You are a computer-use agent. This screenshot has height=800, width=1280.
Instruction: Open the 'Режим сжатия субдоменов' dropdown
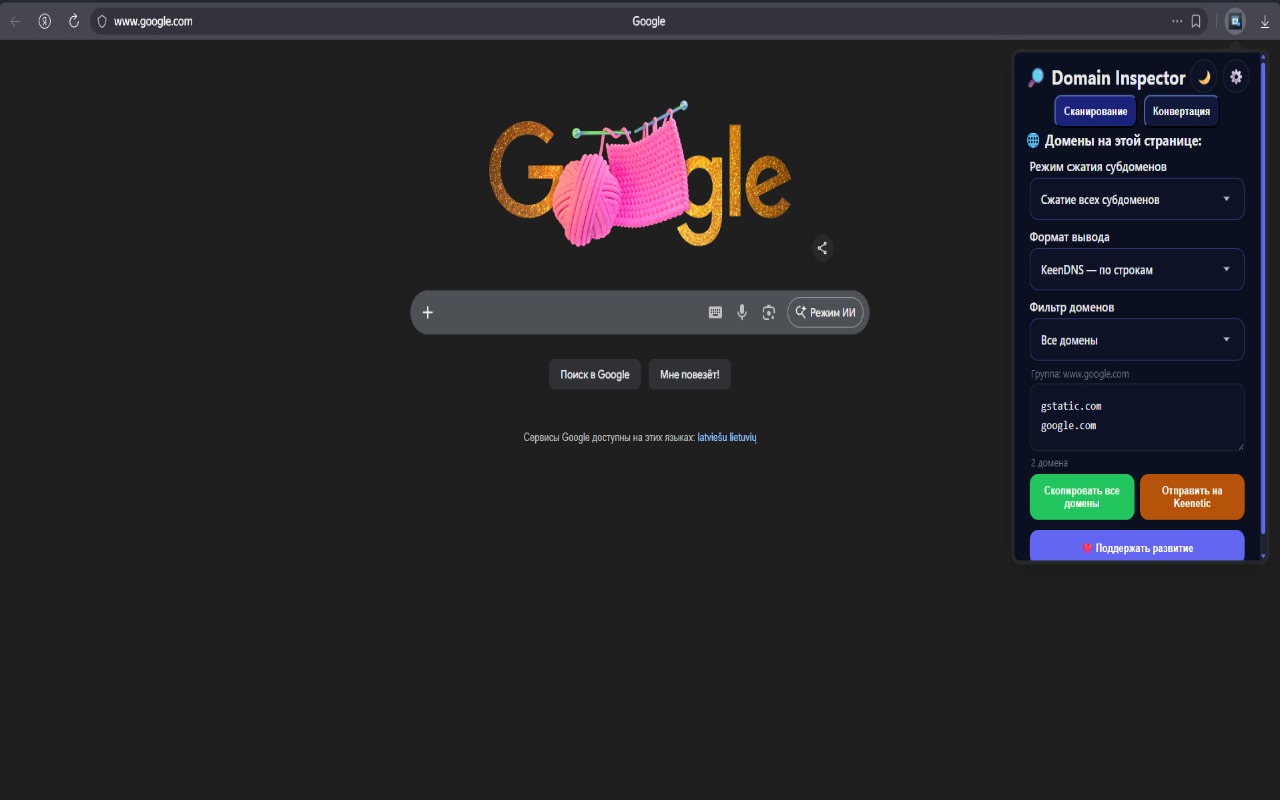tap(1136, 199)
